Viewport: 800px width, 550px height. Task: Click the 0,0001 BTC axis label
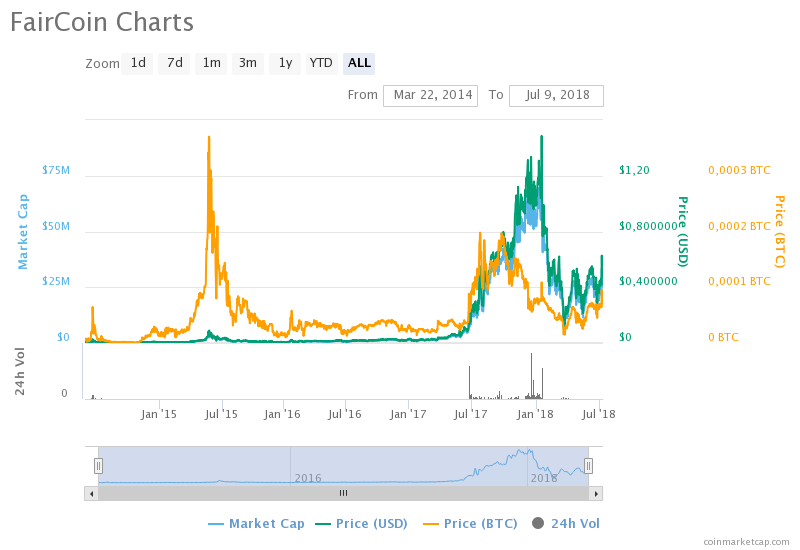click(x=739, y=281)
